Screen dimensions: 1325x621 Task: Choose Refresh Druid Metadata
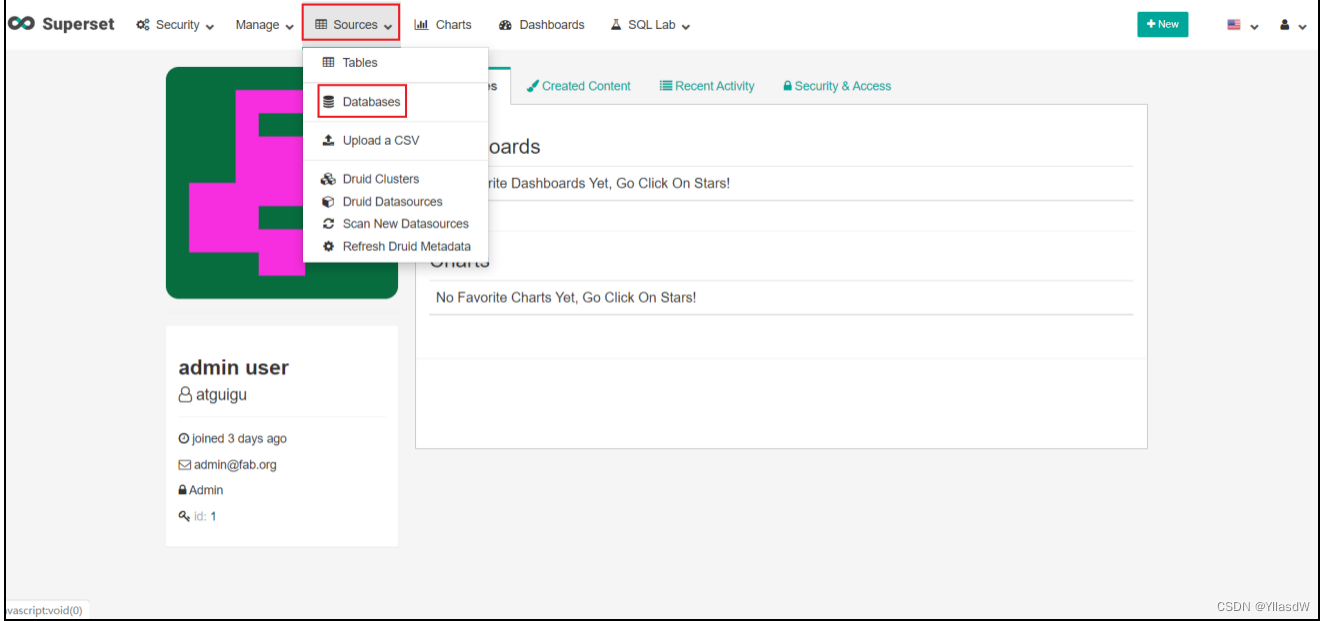click(395, 246)
